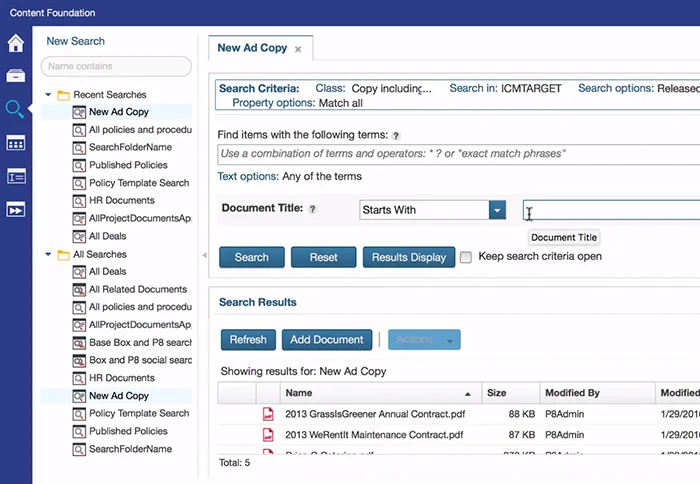Click the PDF icon for GrassIsGreener contract
The image size is (700, 484).
click(268, 414)
